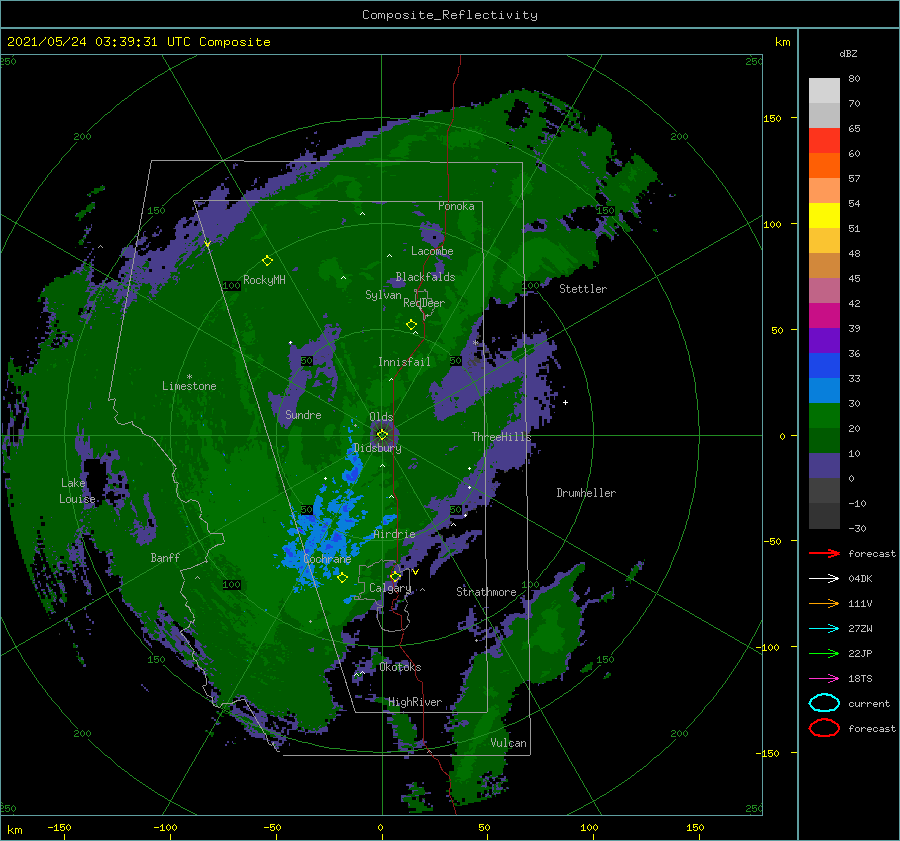Viewport: 900px width, 841px height.
Task: Click the Sylvan label
Action: point(383,295)
